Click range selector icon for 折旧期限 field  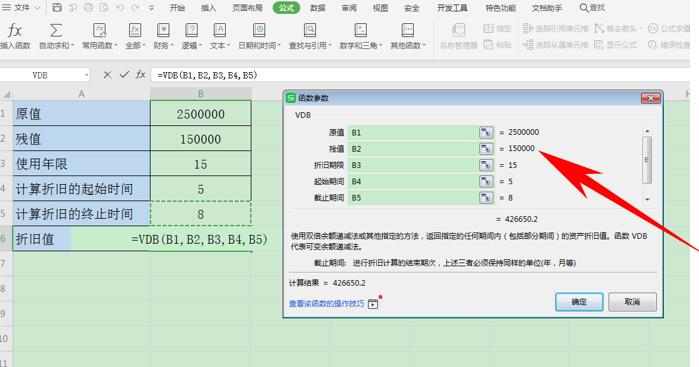pyautogui.click(x=486, y=165)
